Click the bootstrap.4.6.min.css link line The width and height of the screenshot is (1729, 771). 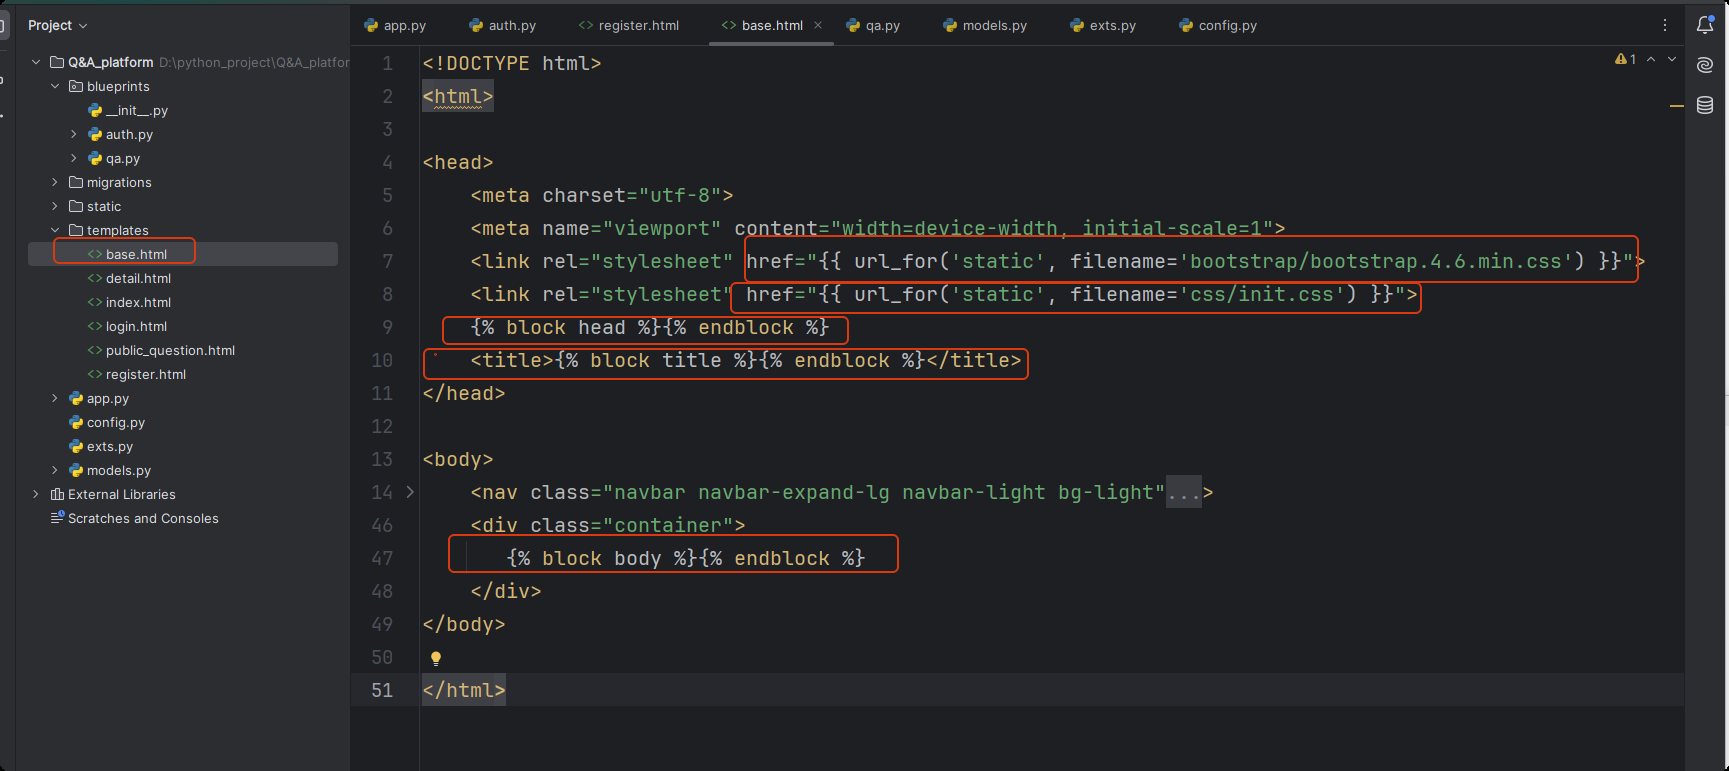[x=1058, y=261]
